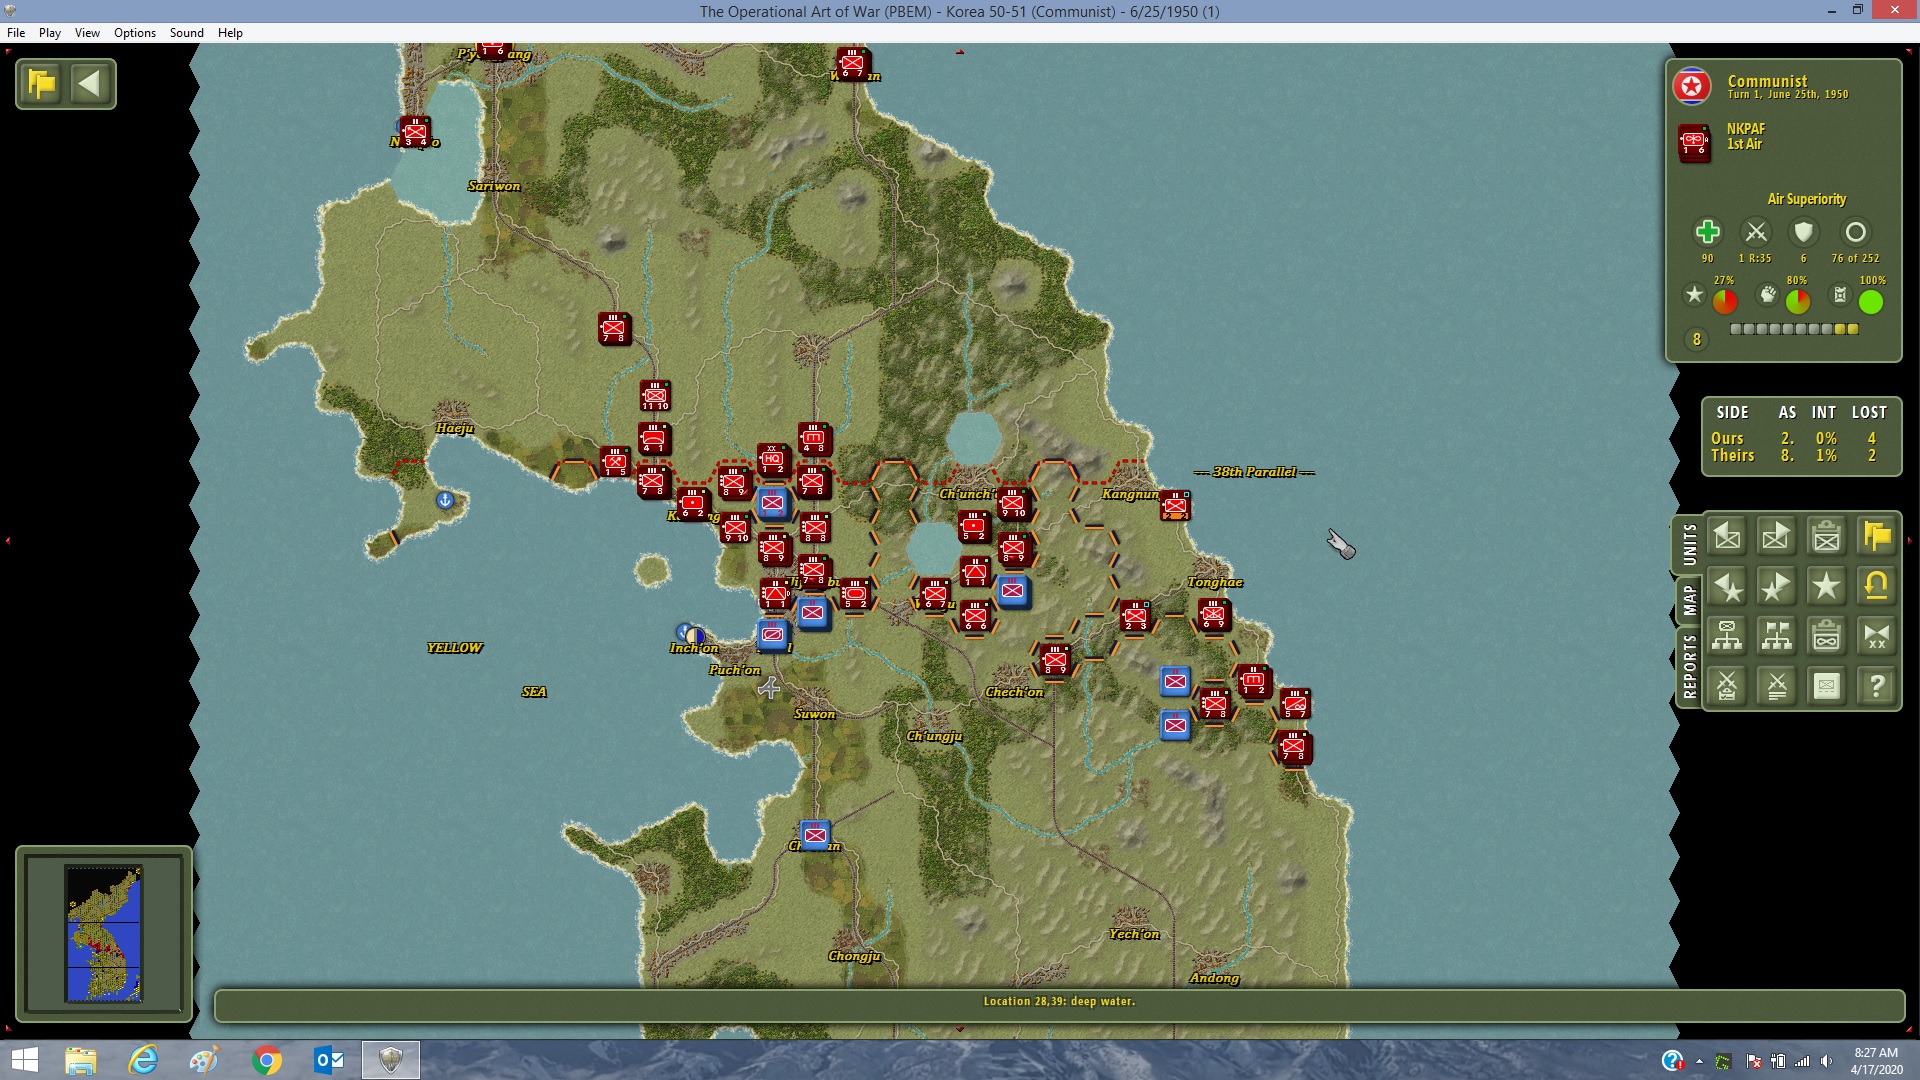
Task: Click the XX division bowtie icon
Action: [x=1876, y=636]
